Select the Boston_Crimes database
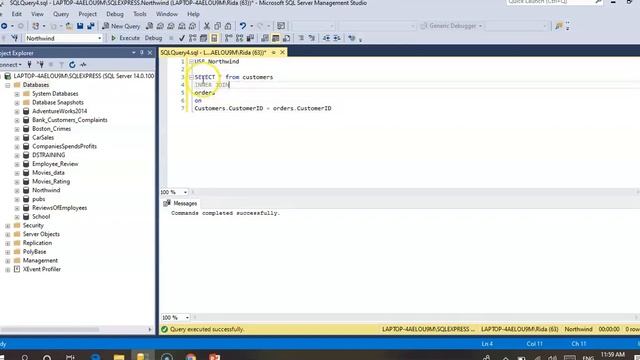Viewport: 640px width, 360px height. [x=51, y=129]
